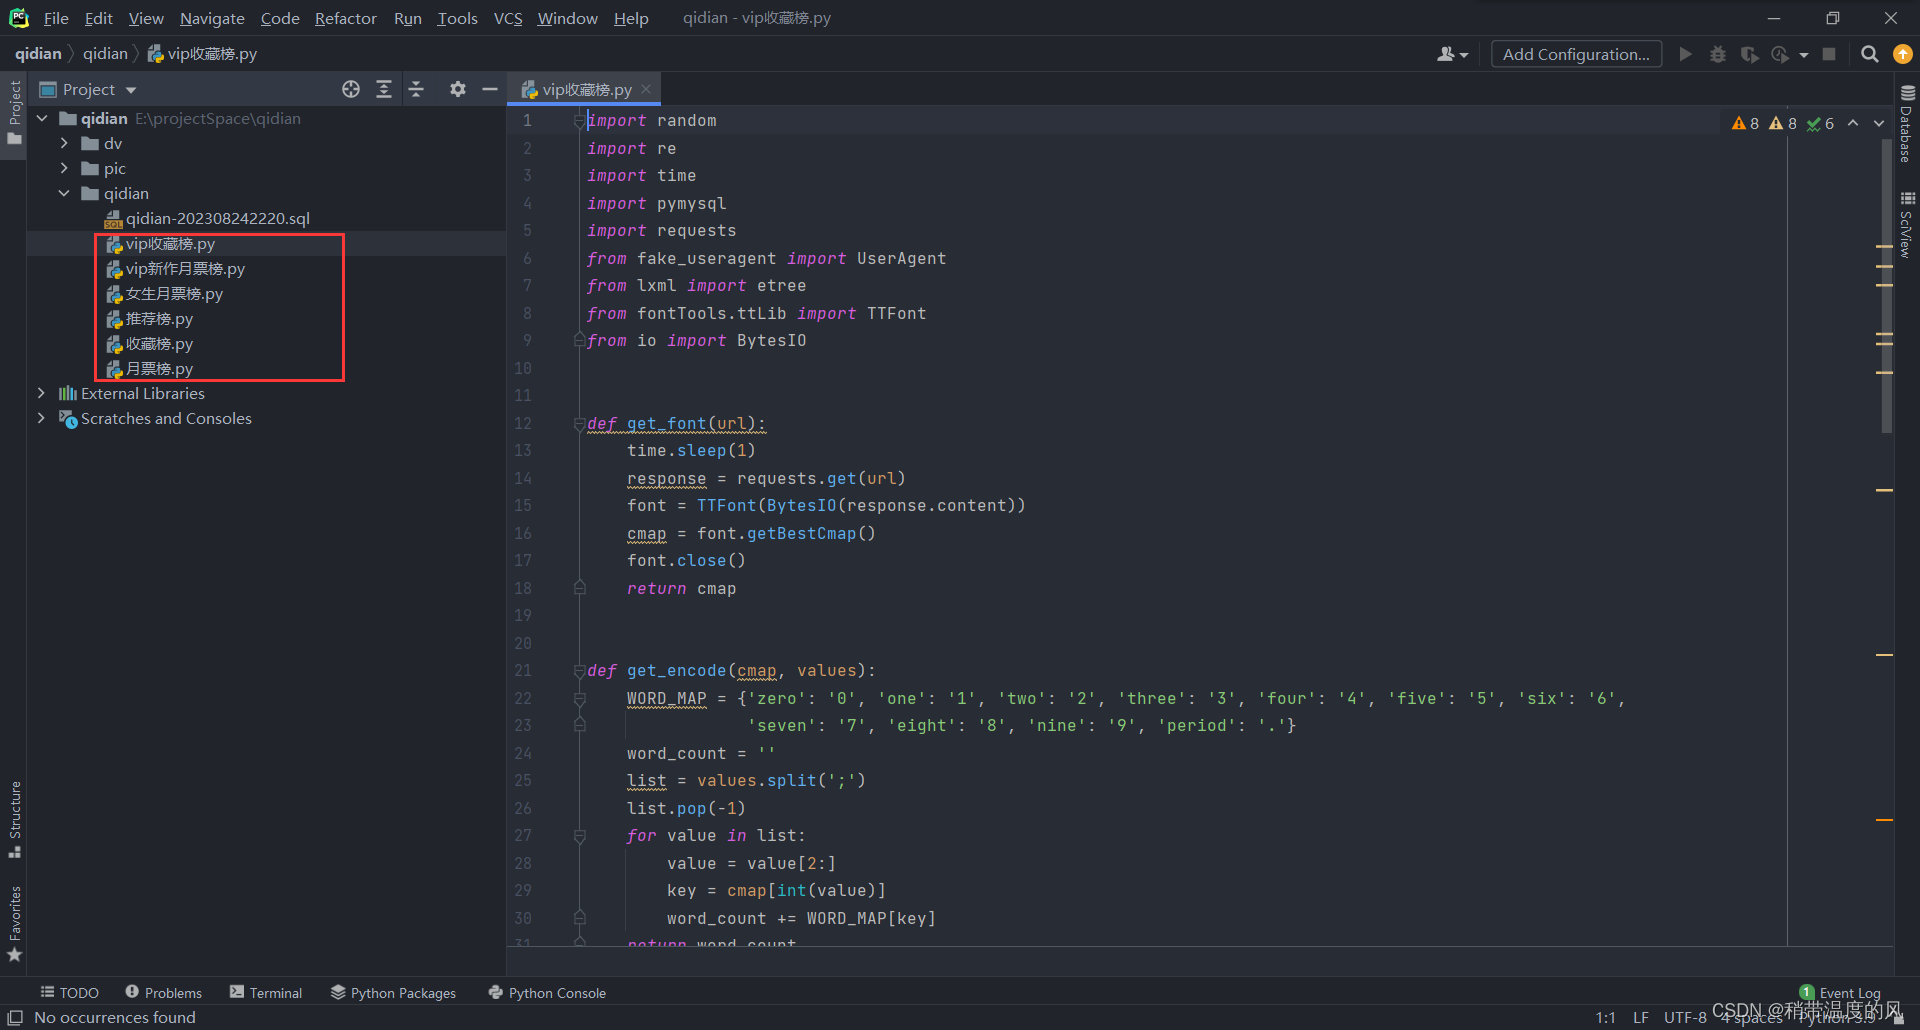Select vip新作月票榜.py file
Image resolution: width=1920 pixels, height=1030 pixels.
(x=175, y=269)
